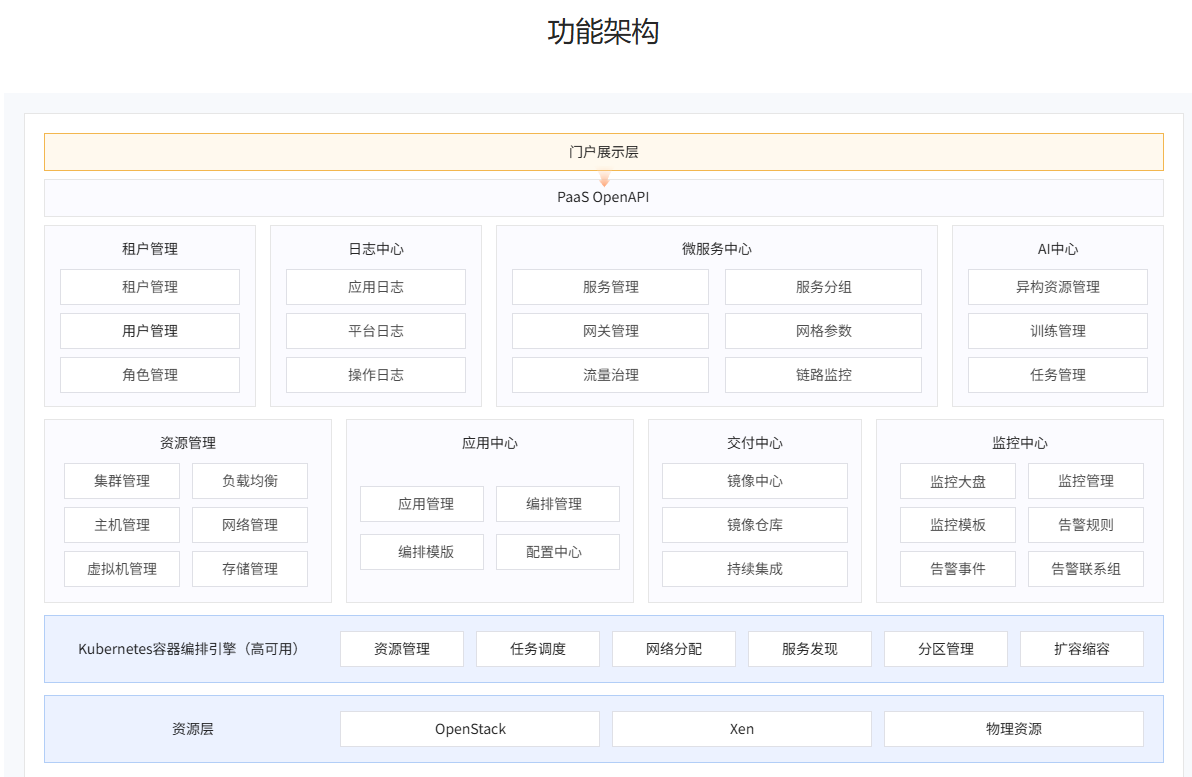Click the down arrow below 门户展示层
The image size is (1192, 777).
tap(604, 178)
